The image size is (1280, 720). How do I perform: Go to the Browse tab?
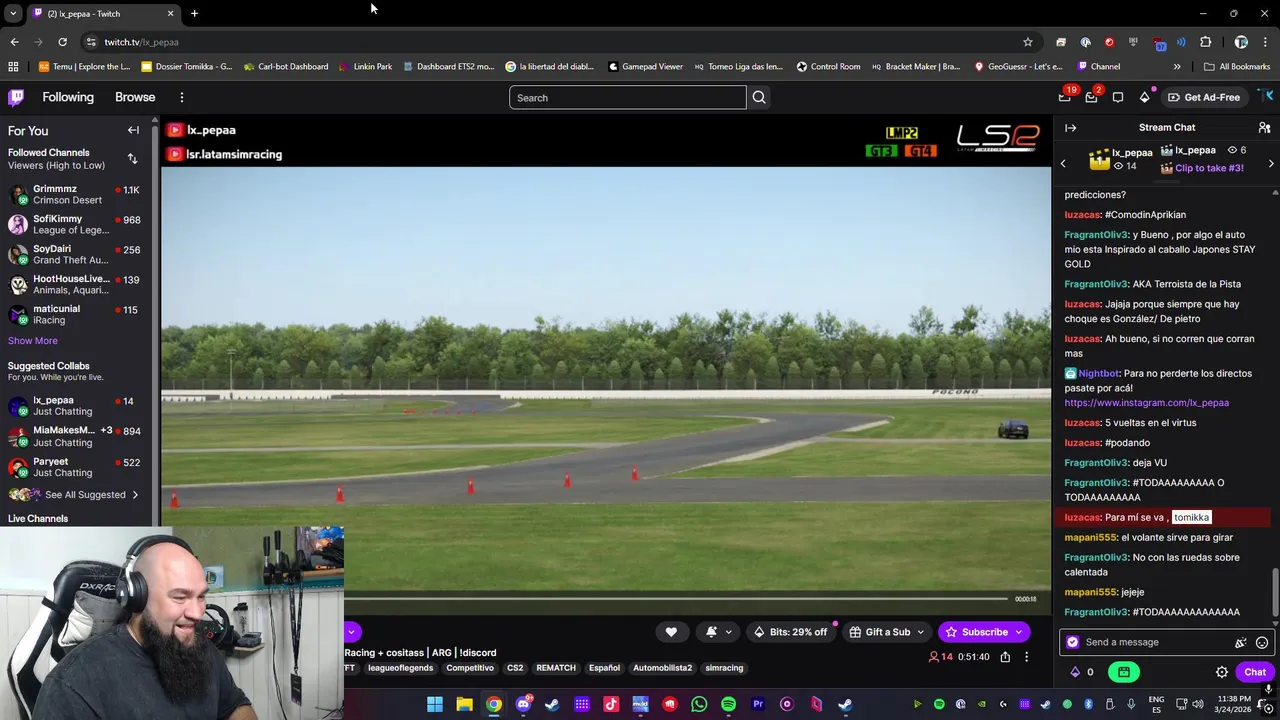pyautogui.click(x=135, y=97)
